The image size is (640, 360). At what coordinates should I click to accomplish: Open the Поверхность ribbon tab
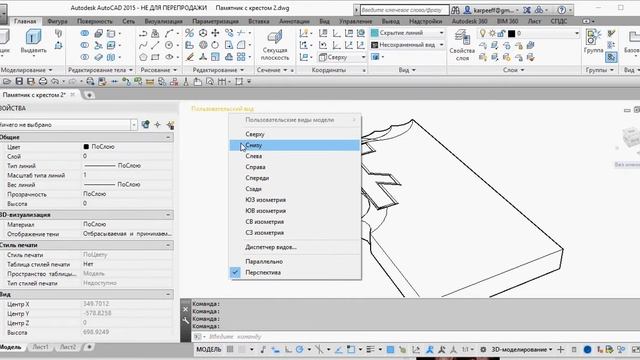[x=95, y=21]
